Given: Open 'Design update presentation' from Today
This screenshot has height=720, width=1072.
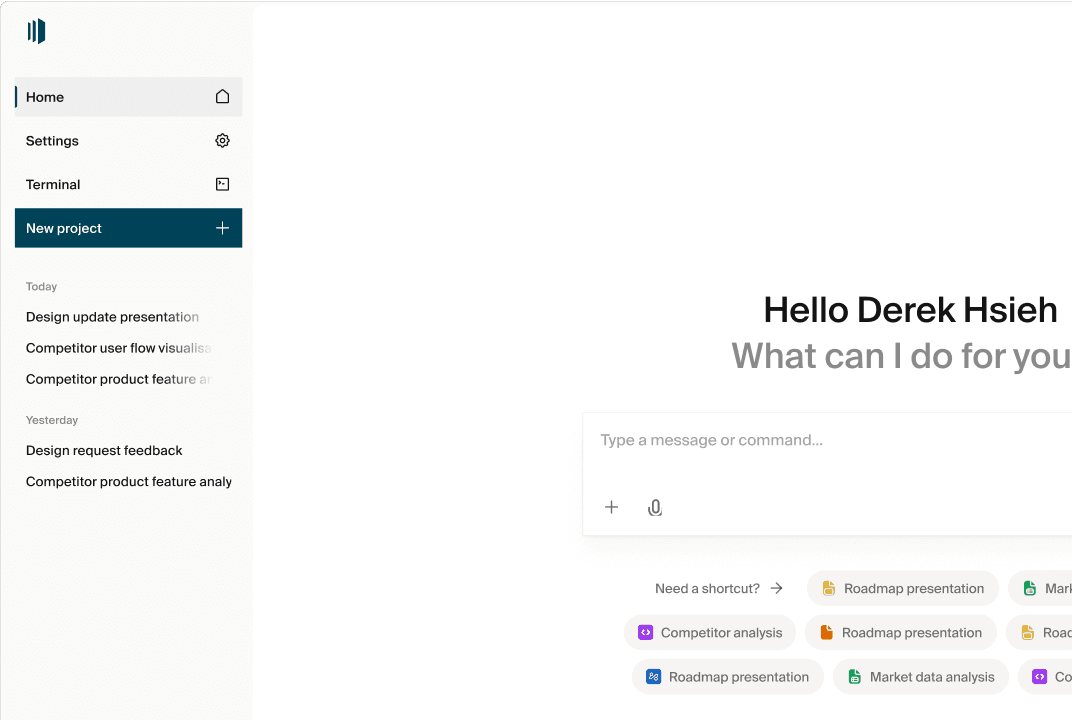Looking at the screenshot, I should pos(112,317).
